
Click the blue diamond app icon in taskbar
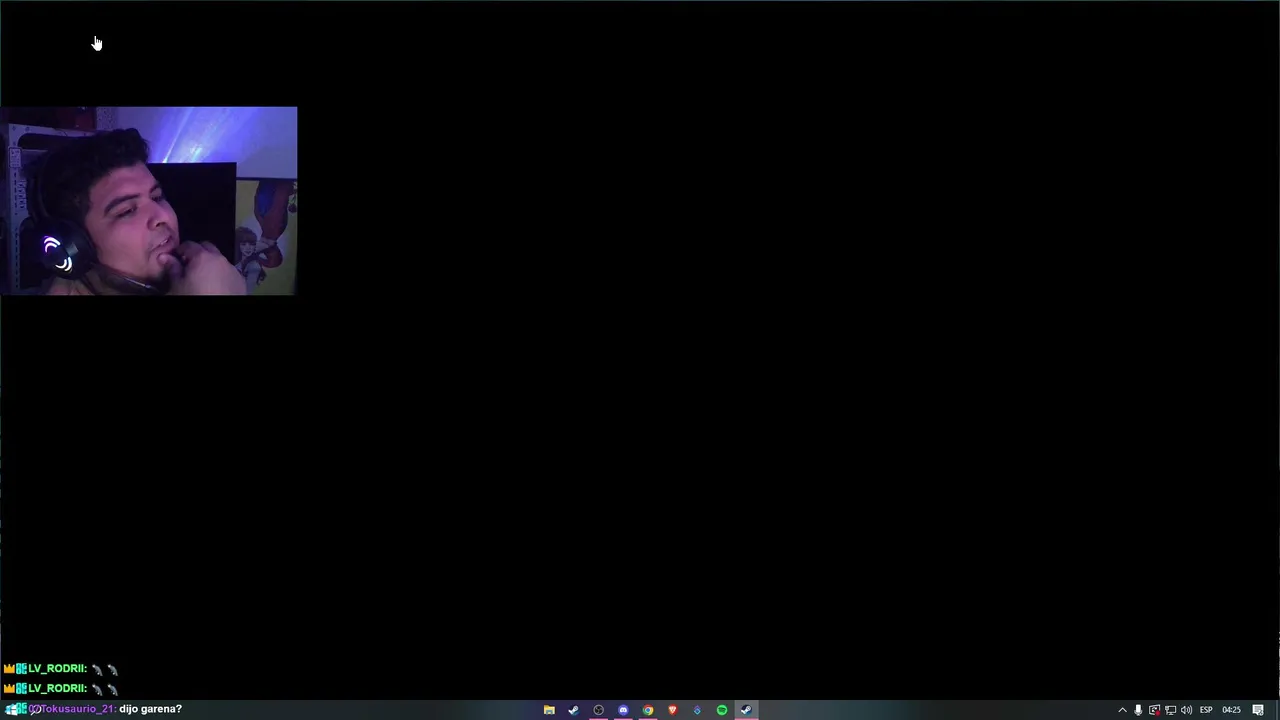click(697, 710)
